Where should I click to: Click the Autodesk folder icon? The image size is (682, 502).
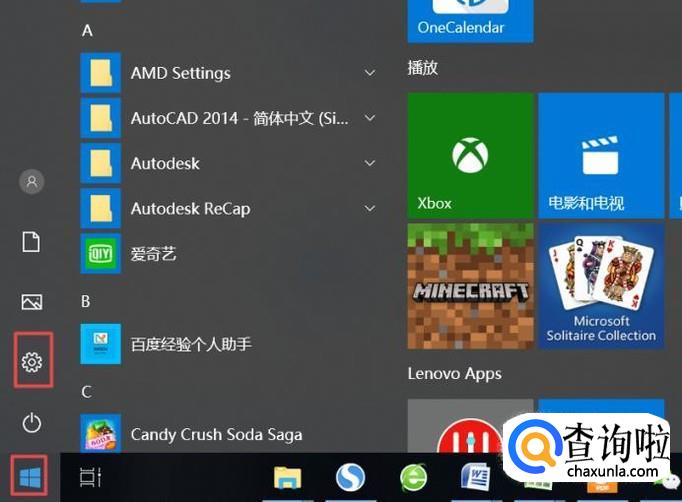click(100, 163)
